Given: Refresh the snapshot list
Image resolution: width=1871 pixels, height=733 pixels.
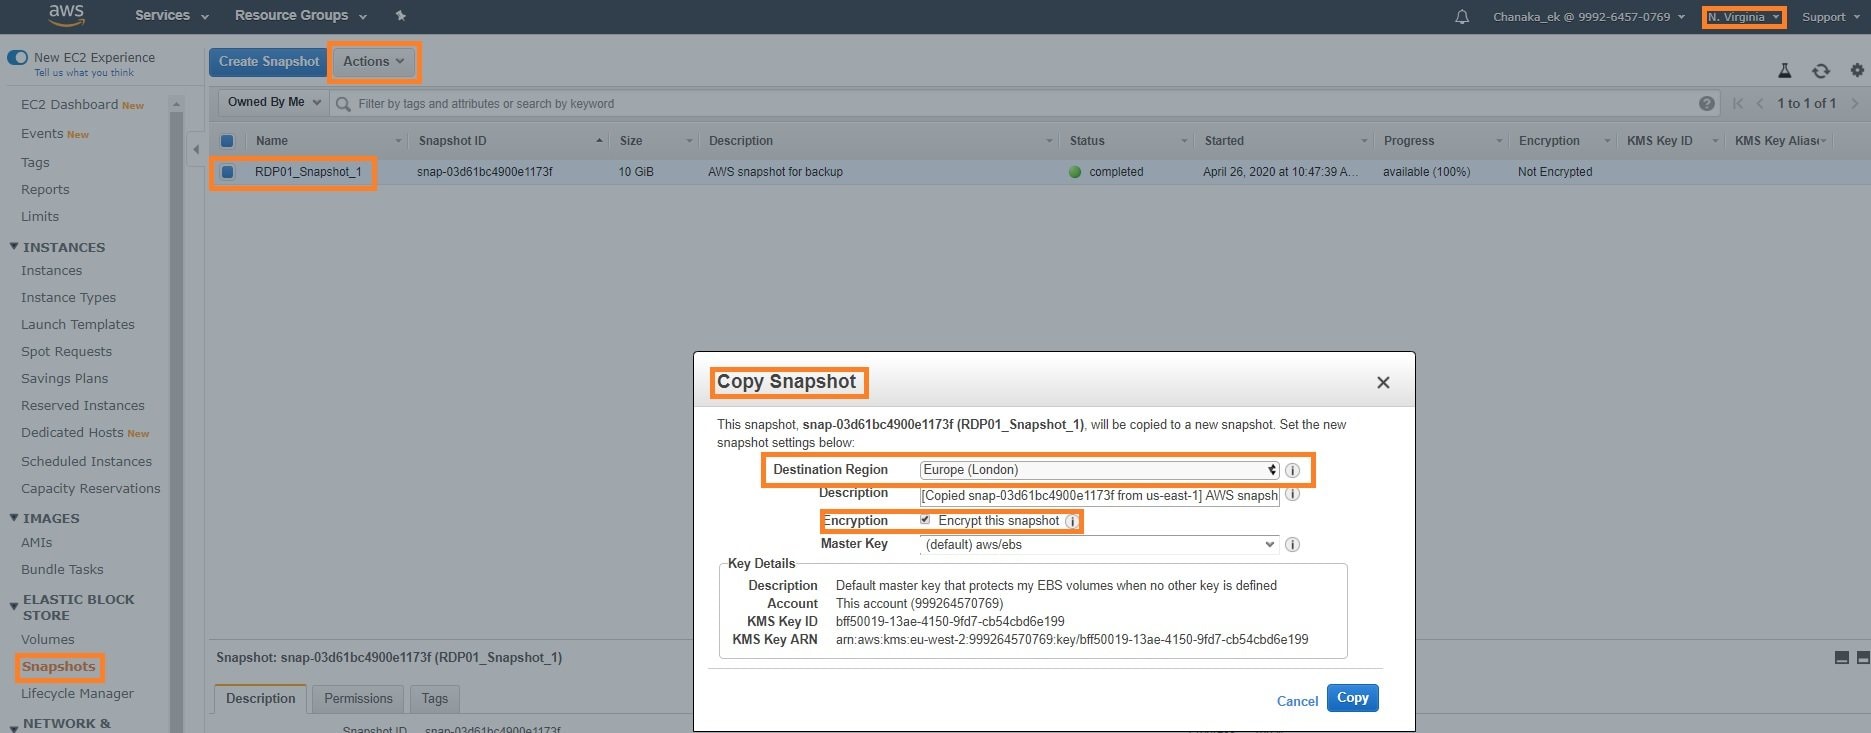Looking at the screenshot, I should coord(1820,71).
